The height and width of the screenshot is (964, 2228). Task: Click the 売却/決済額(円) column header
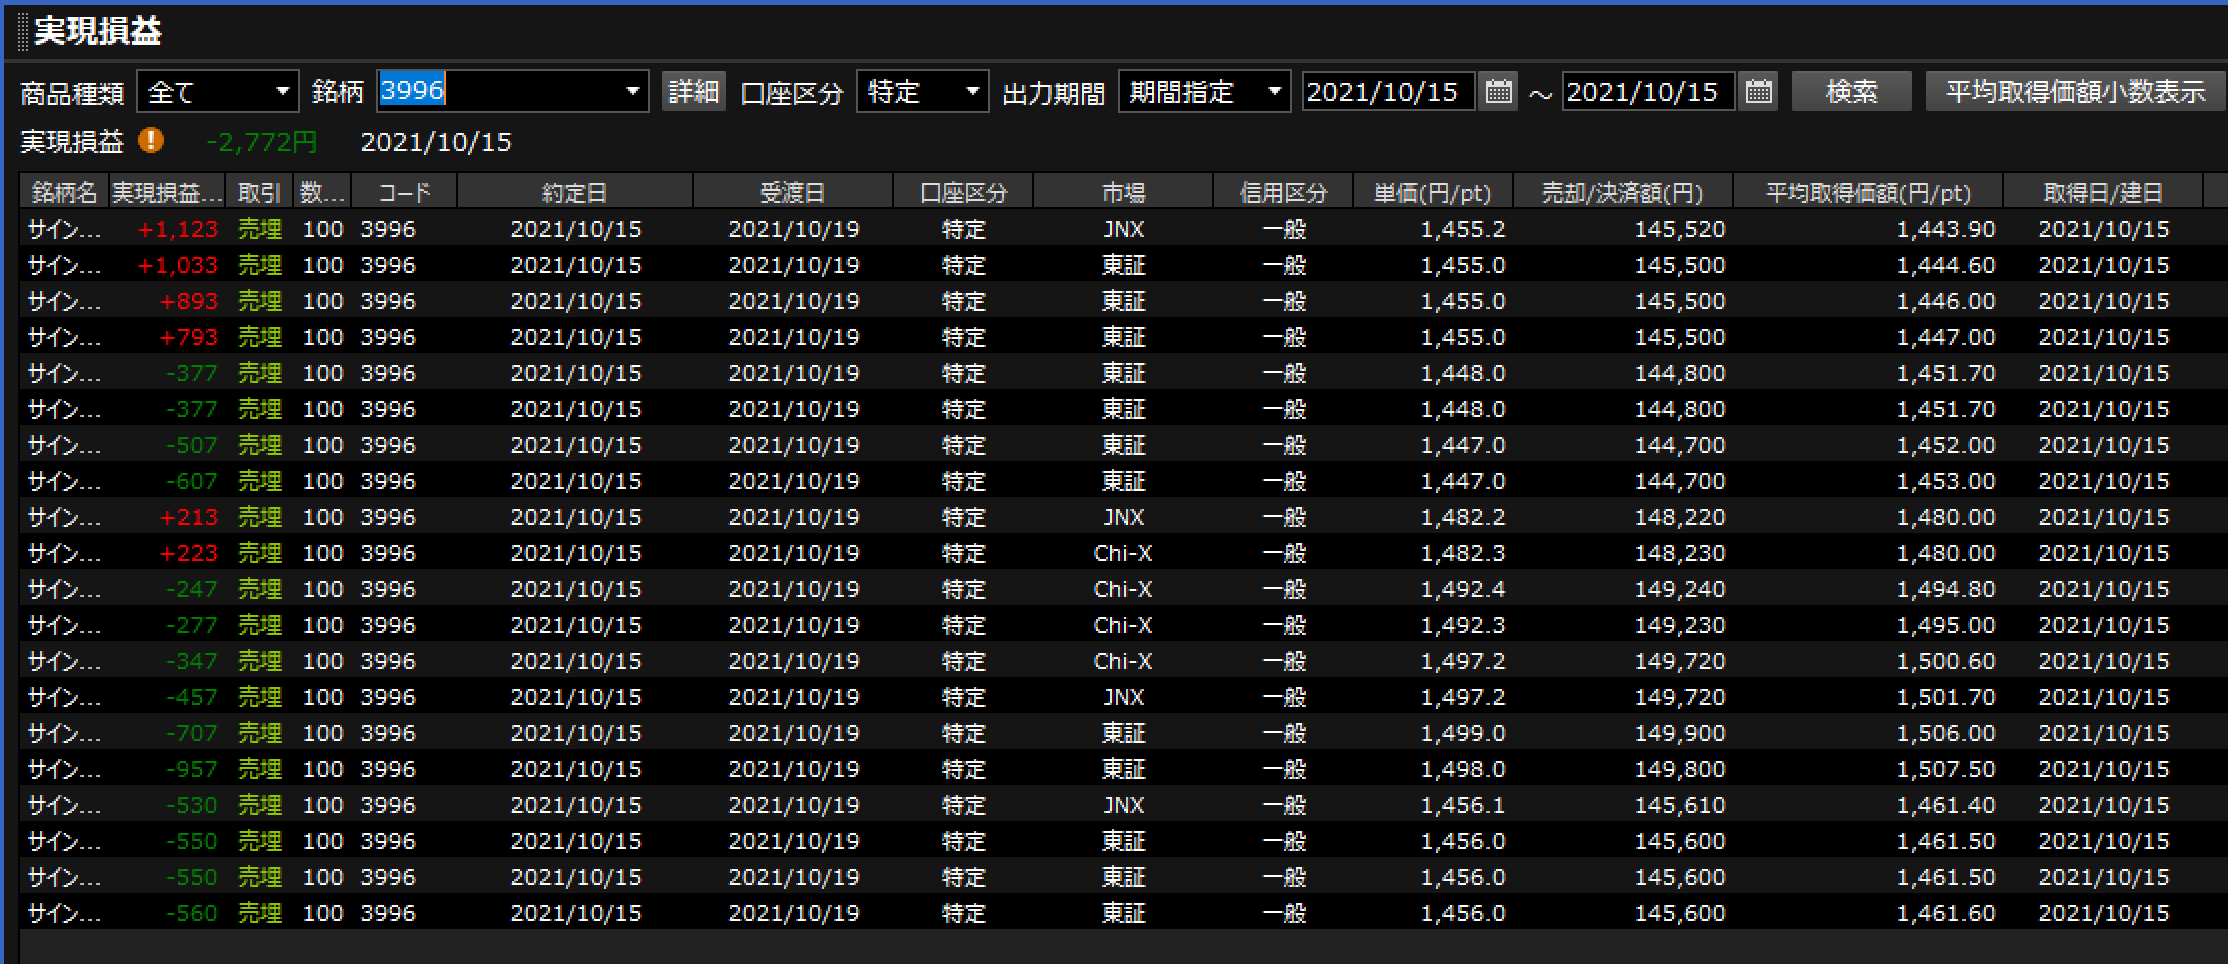(1622, 192)
